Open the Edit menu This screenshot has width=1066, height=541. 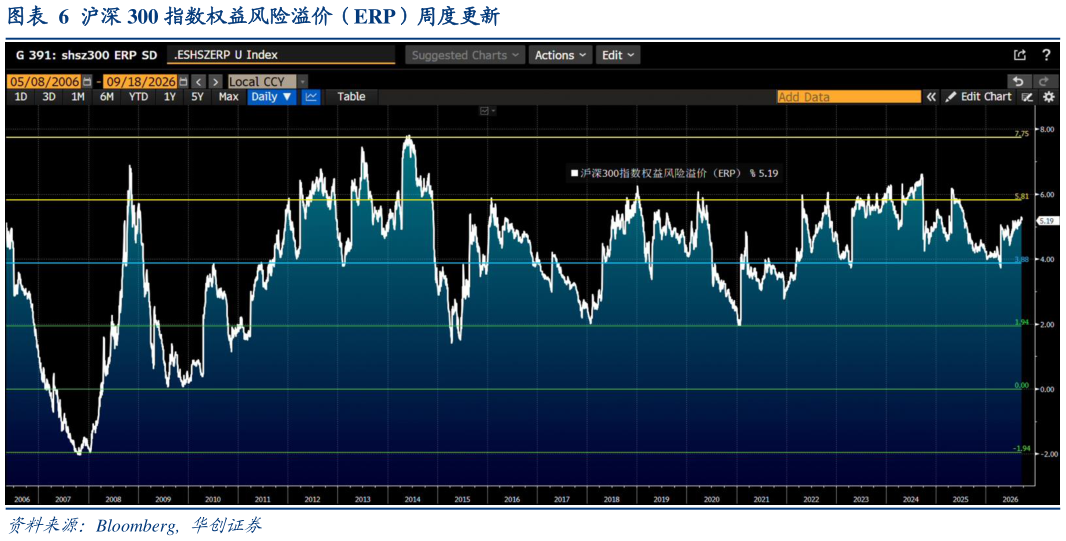point(618,55)
